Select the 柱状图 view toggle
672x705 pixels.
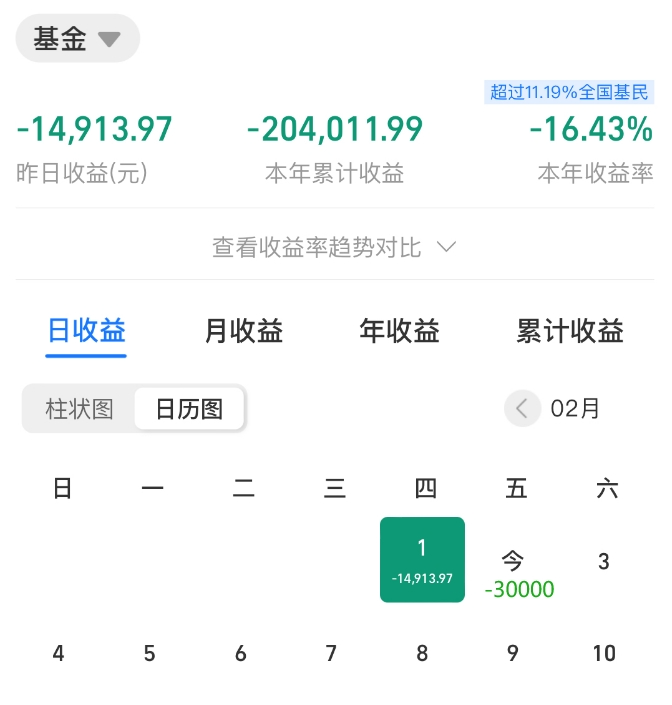[x=79, y=409]
